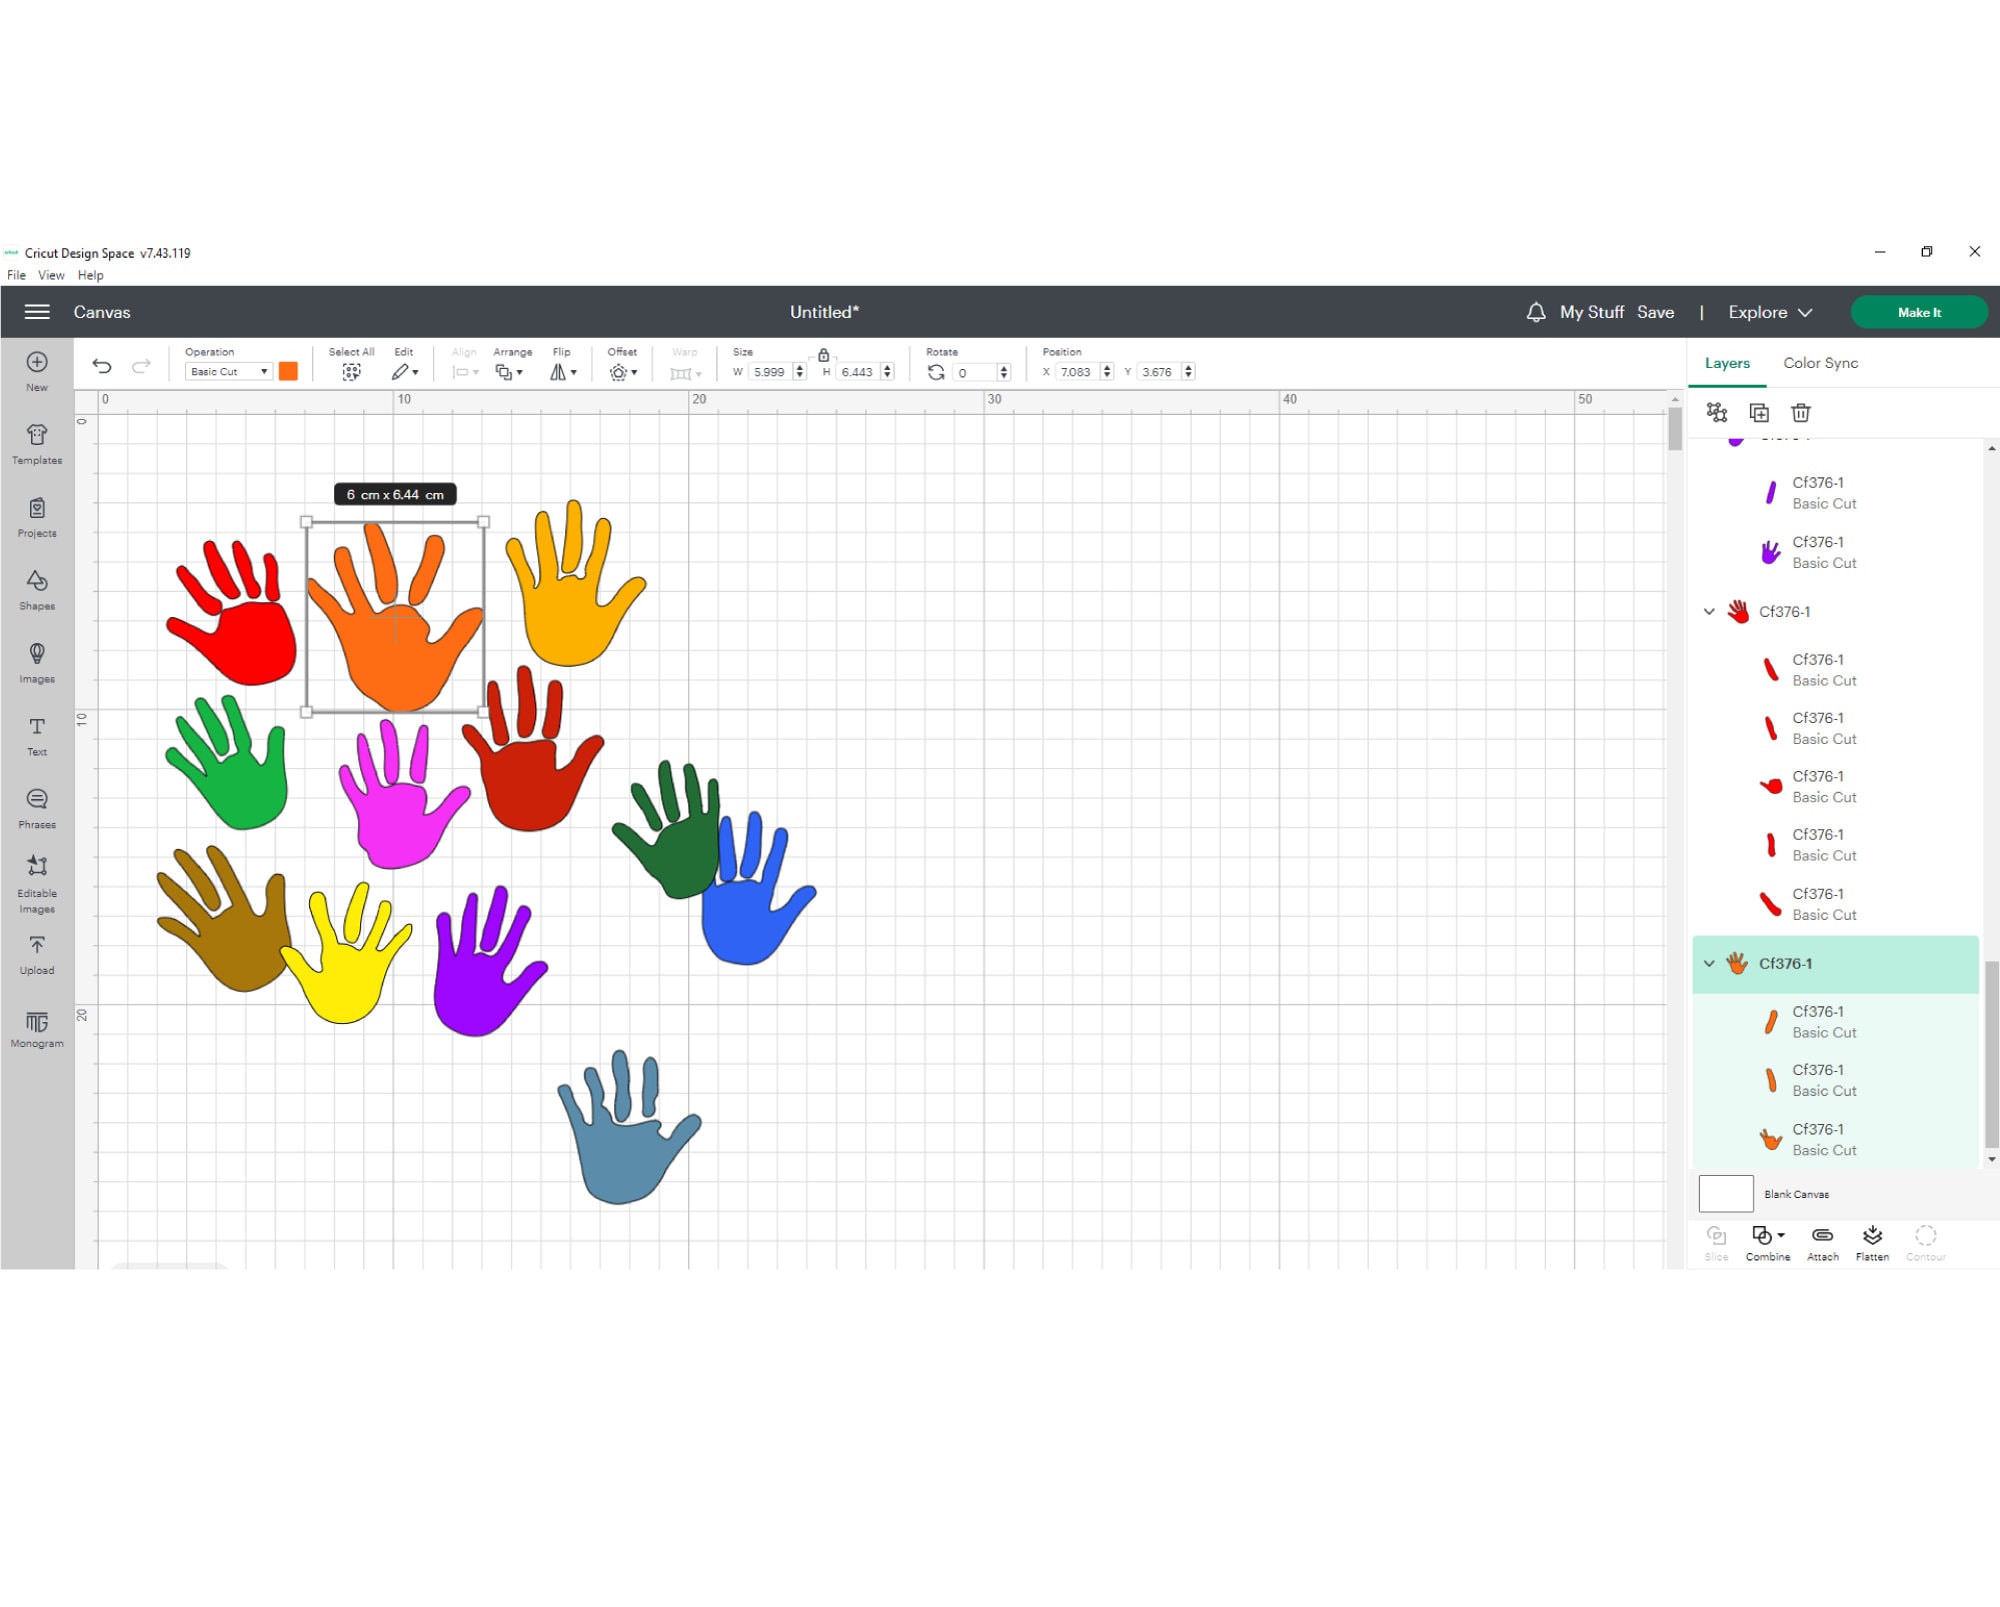
Task: Click the greyed-out Slice icon
Action: [x=1716, y=1236]
